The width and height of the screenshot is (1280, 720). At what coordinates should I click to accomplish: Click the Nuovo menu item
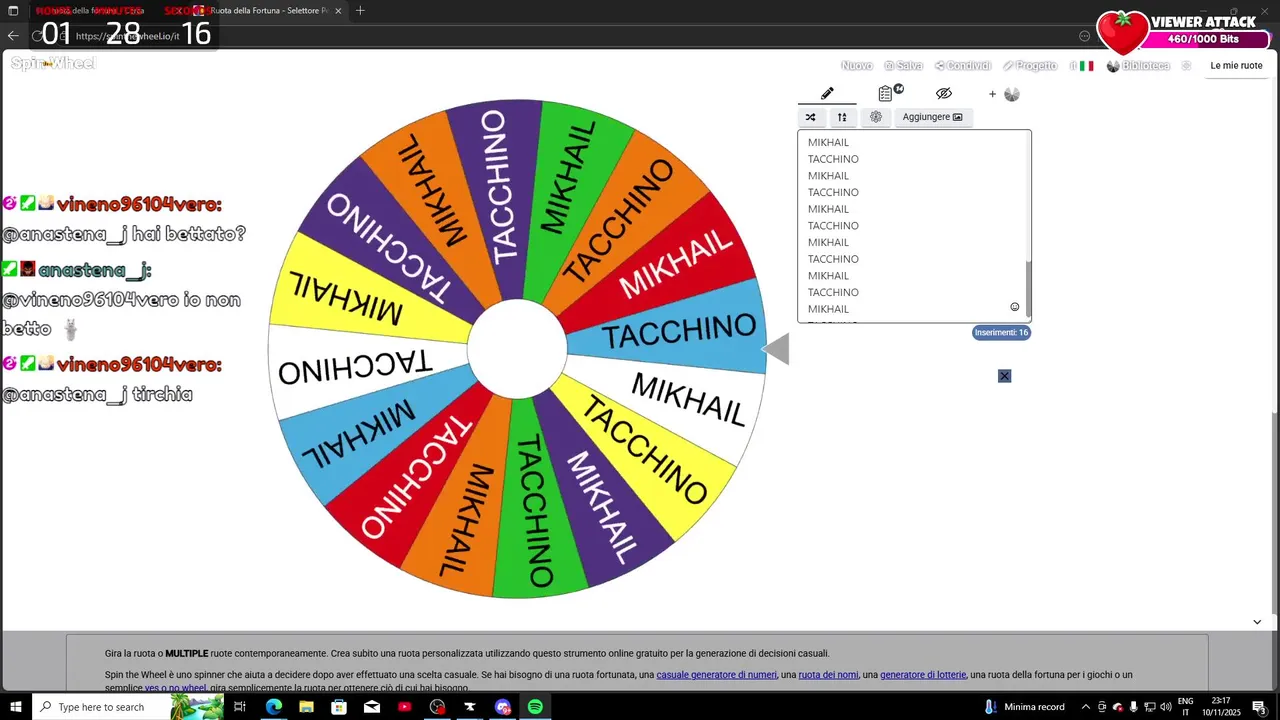pyautogui.click(x=856, y=66)
